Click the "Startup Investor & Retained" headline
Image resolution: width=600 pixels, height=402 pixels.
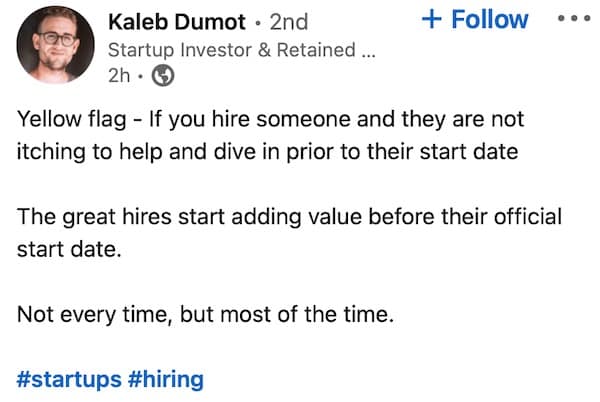[230, 49]
